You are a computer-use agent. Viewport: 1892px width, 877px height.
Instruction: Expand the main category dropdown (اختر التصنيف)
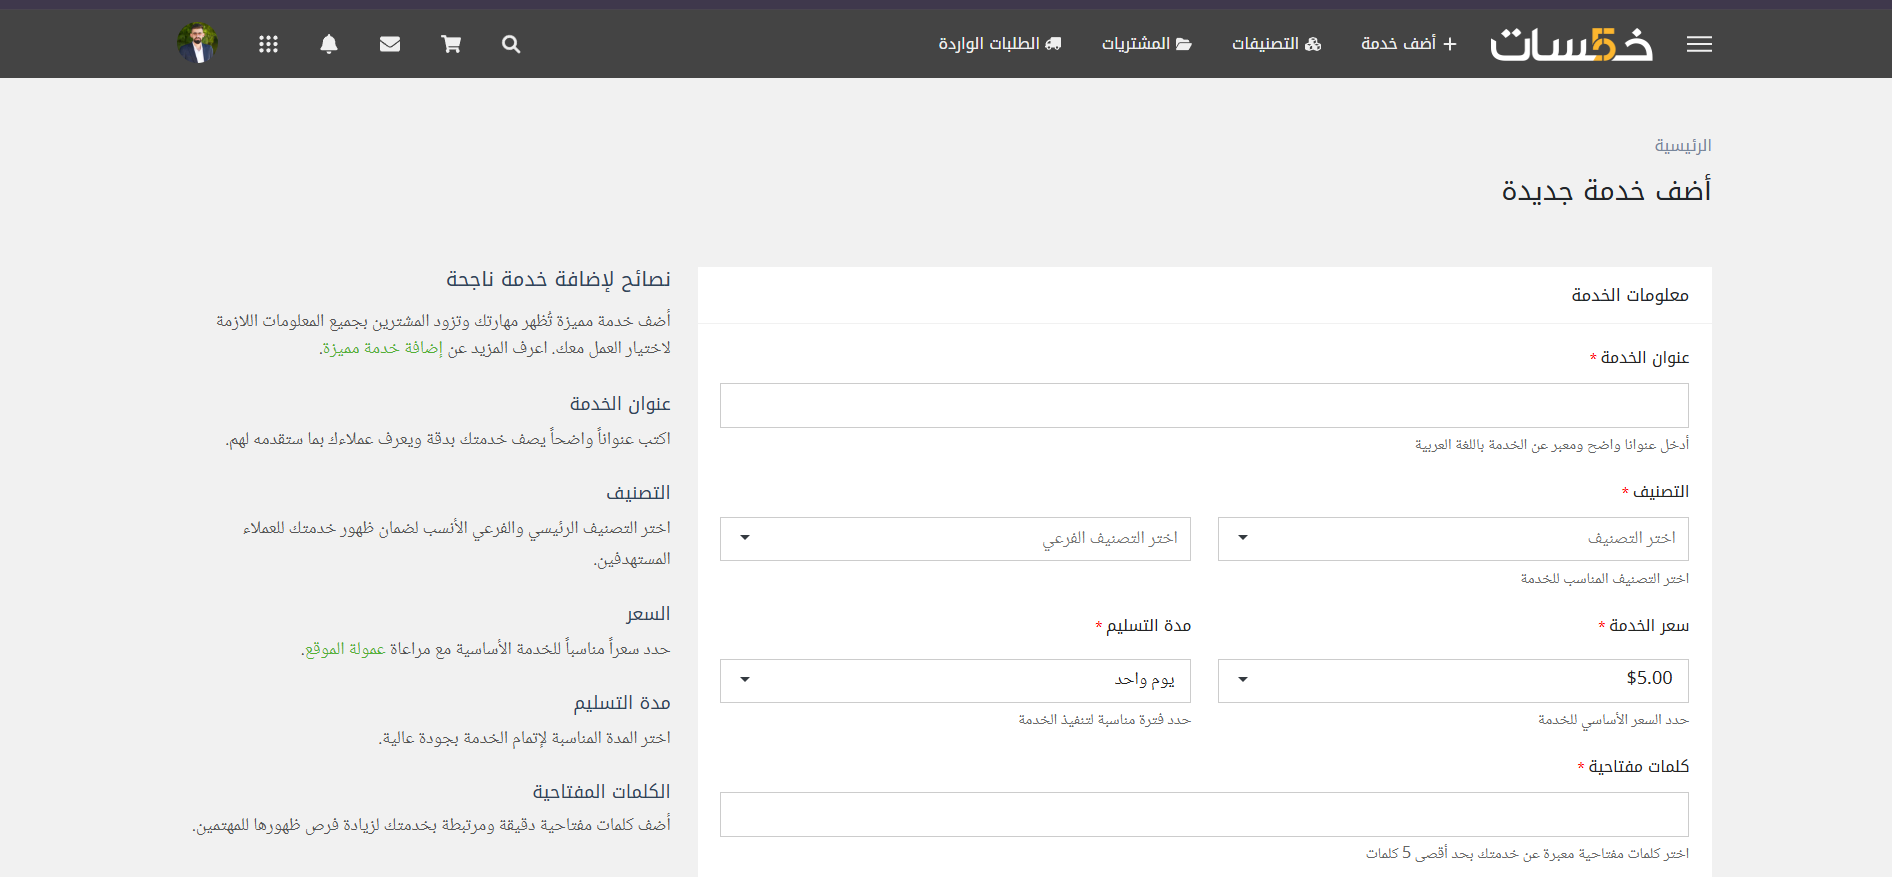[1452, 538]
